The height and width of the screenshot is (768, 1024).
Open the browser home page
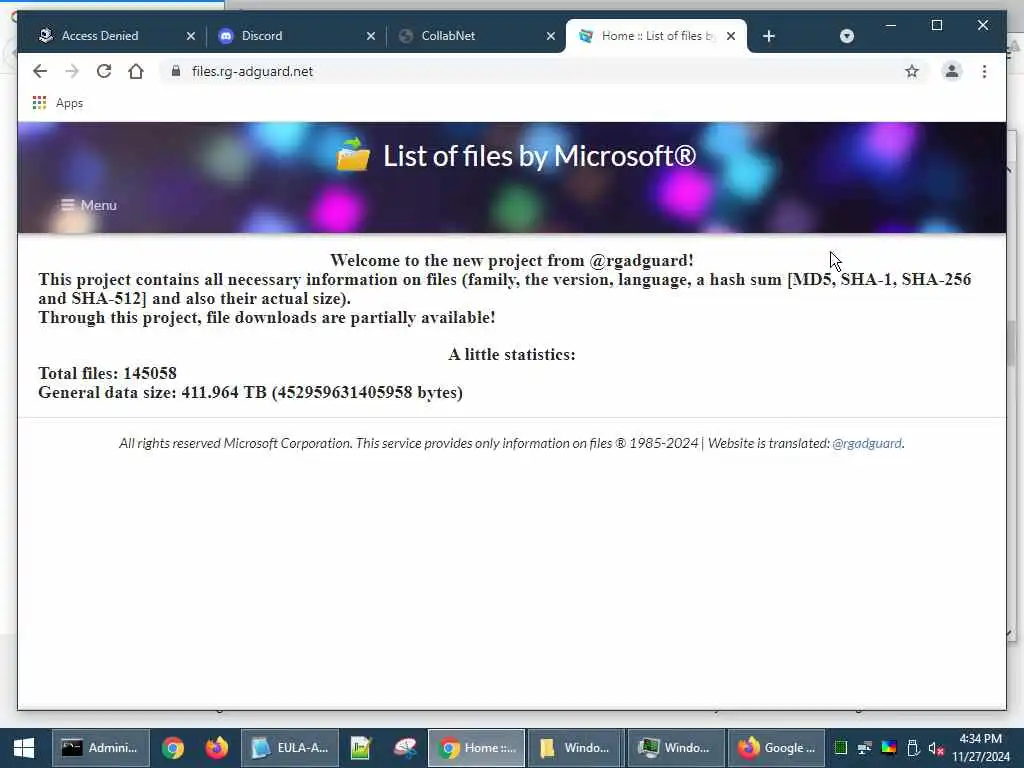(x=136, y=71)
